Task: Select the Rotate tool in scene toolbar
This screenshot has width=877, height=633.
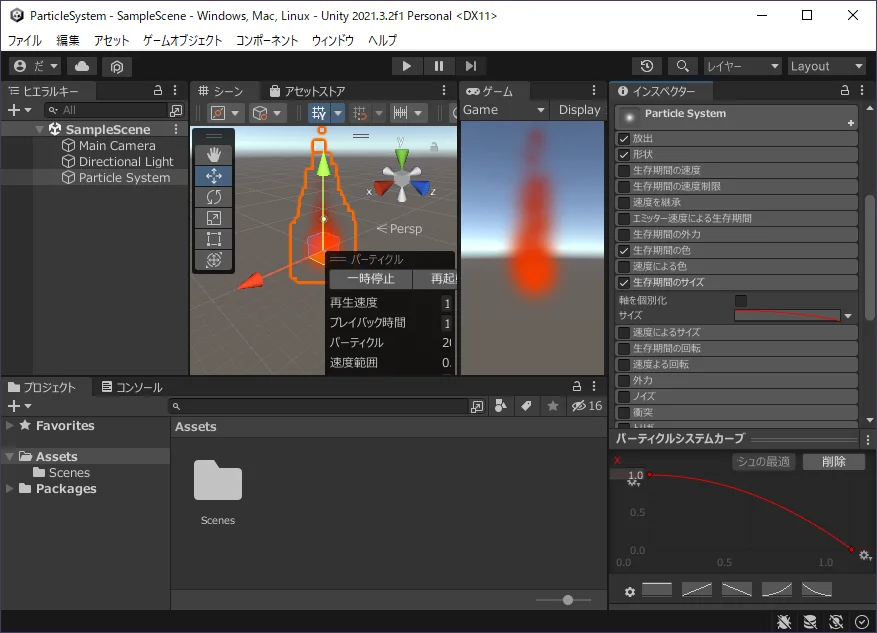Action: click(214, 197)
